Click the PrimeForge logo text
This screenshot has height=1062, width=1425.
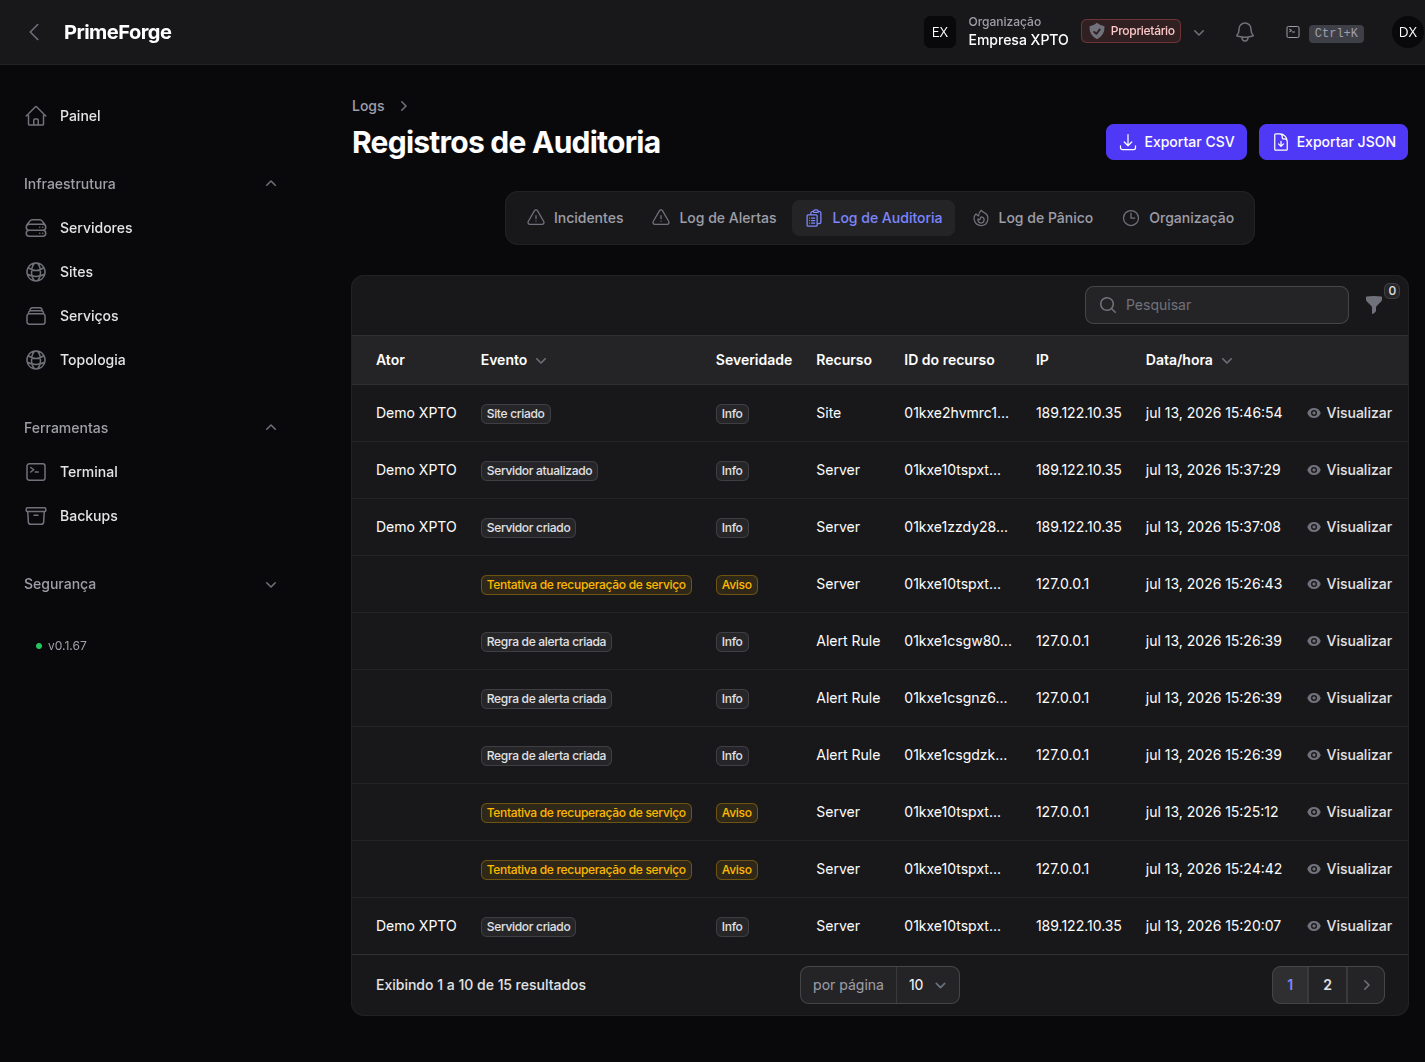click(x=117, y=32)
